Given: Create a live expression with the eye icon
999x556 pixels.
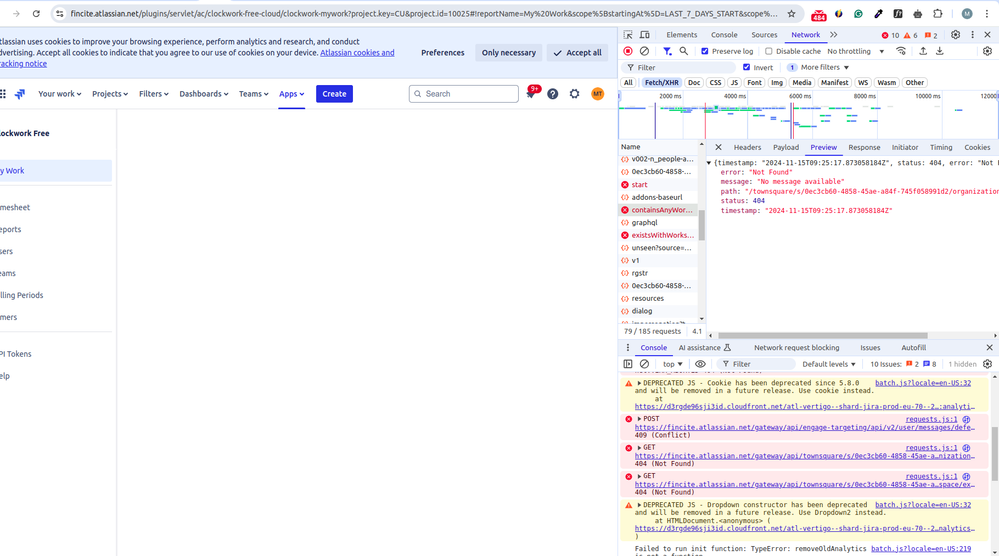Looking at the screenshot, I should (700, 364).
